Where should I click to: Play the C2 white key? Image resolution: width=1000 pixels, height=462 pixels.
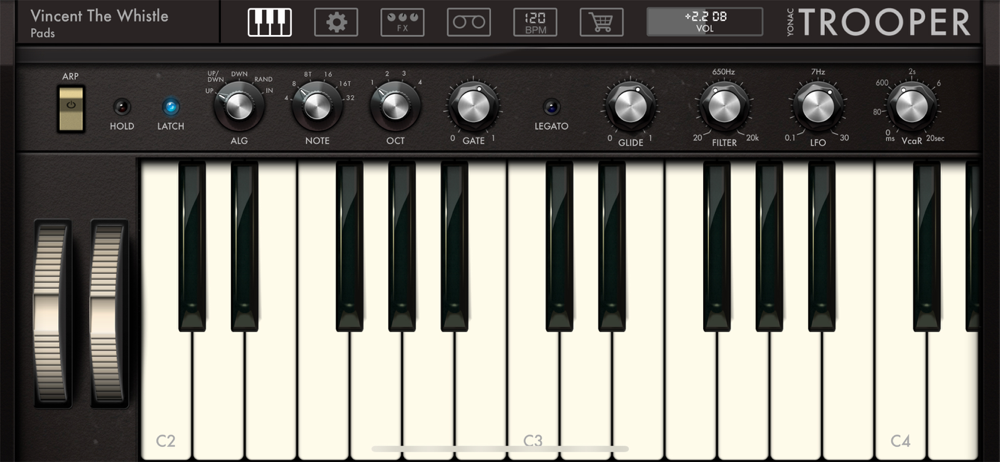[165, 396]
